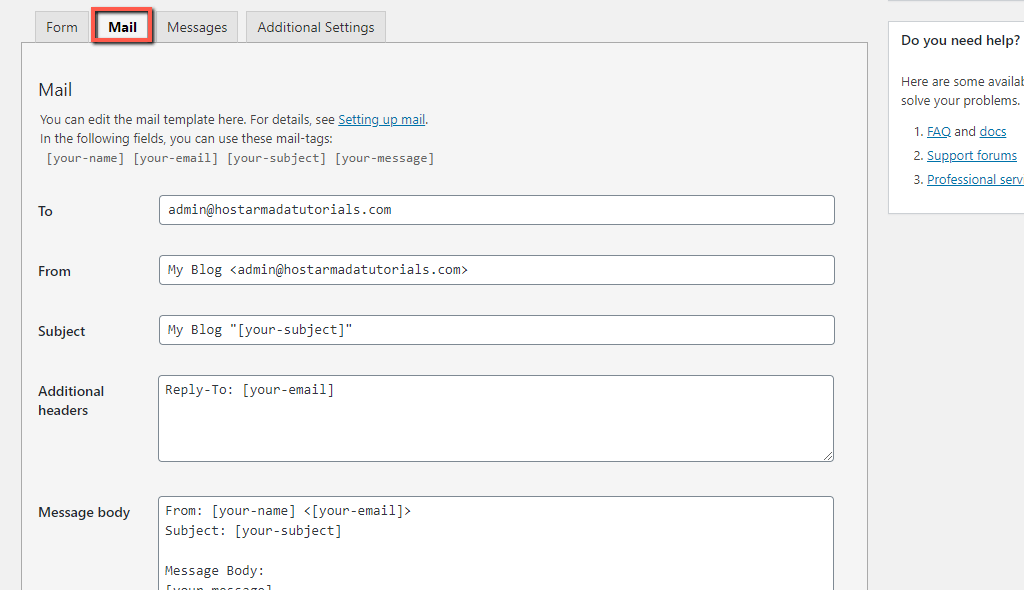
Task: Switch to the Form tab
Action: [x=62, y=27]
